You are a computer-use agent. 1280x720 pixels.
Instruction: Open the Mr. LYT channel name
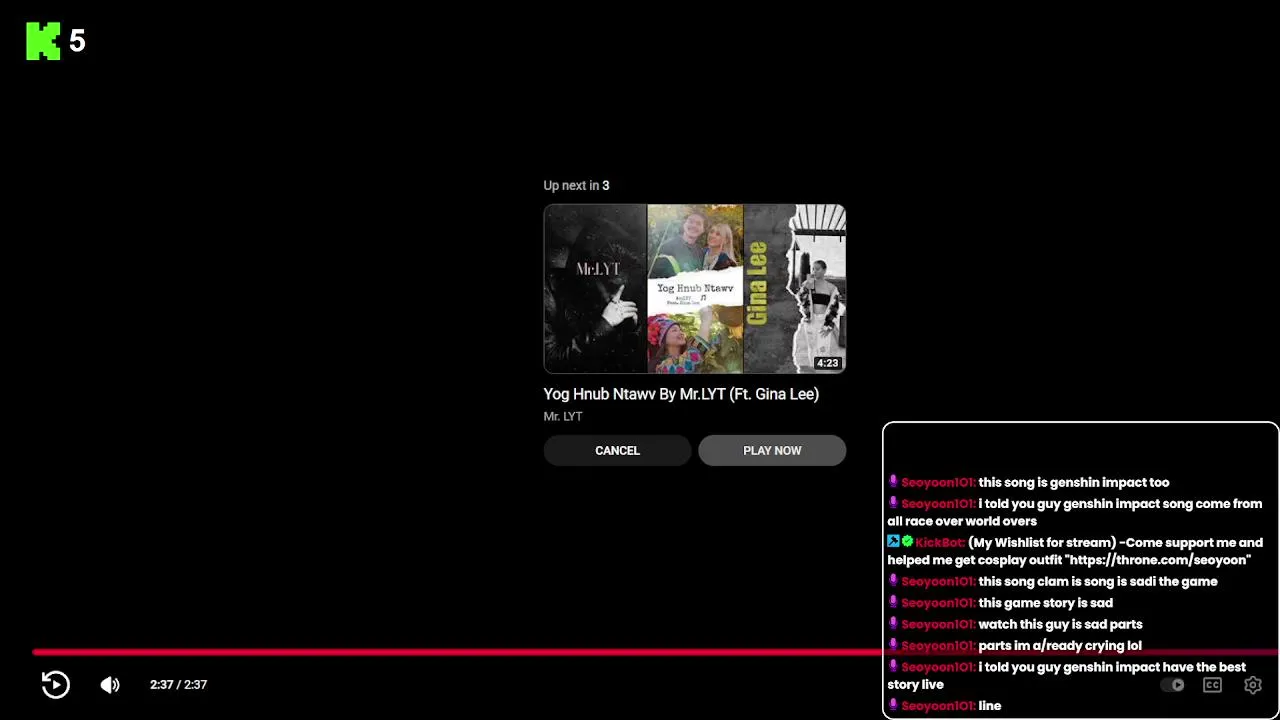coord(563,416)
